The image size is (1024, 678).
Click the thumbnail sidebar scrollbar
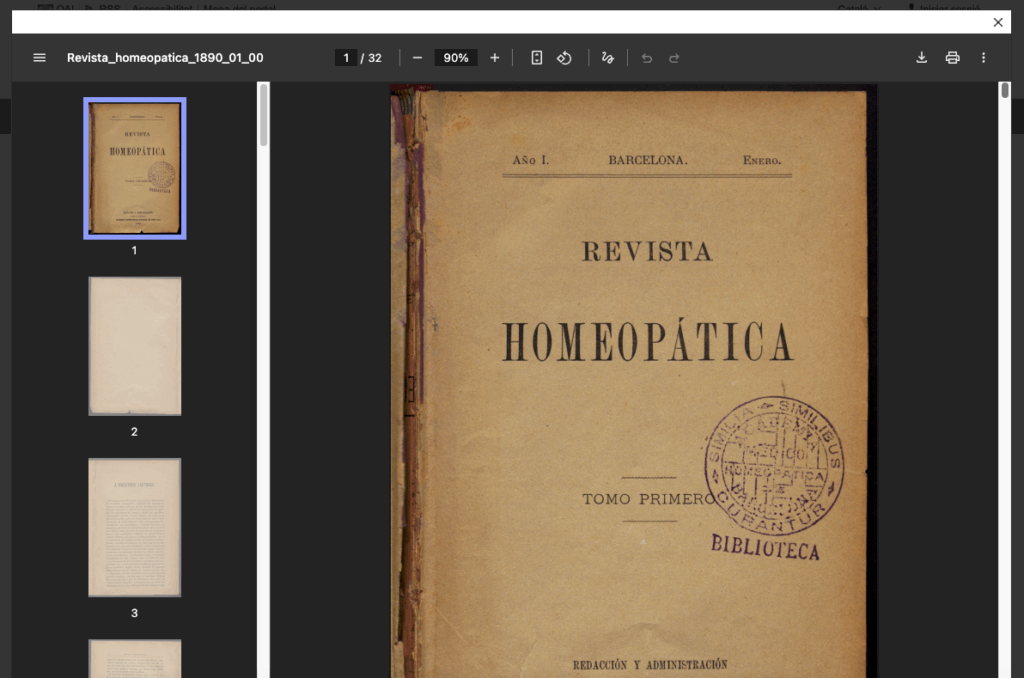click(x=264, y=115)
